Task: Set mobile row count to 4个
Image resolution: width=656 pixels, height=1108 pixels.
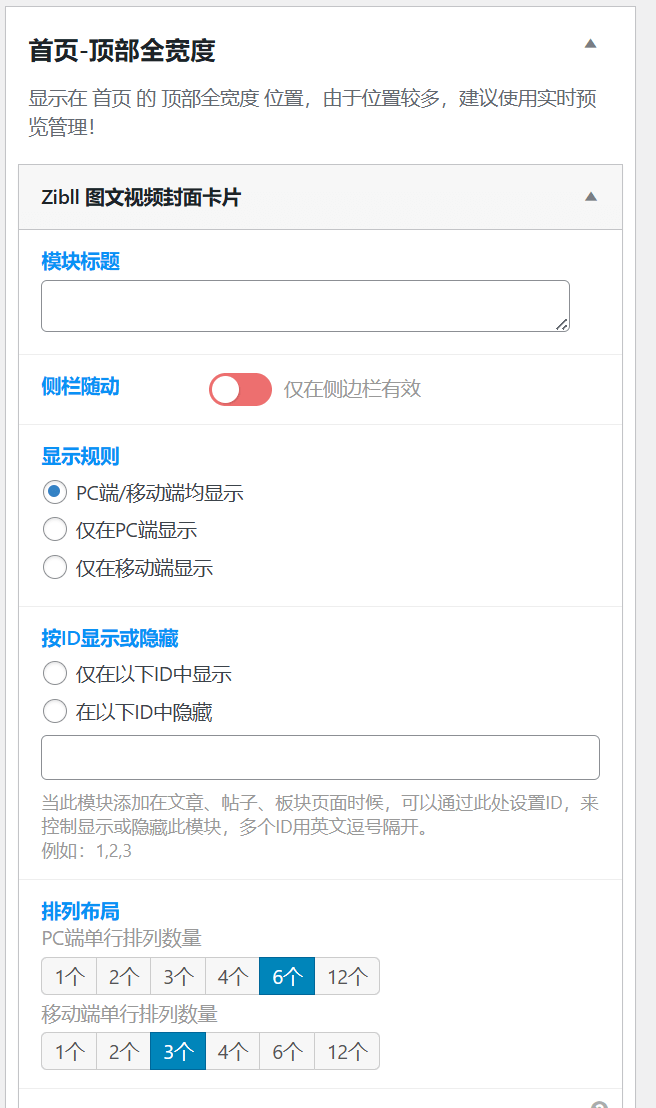Action: (233, 1051)
